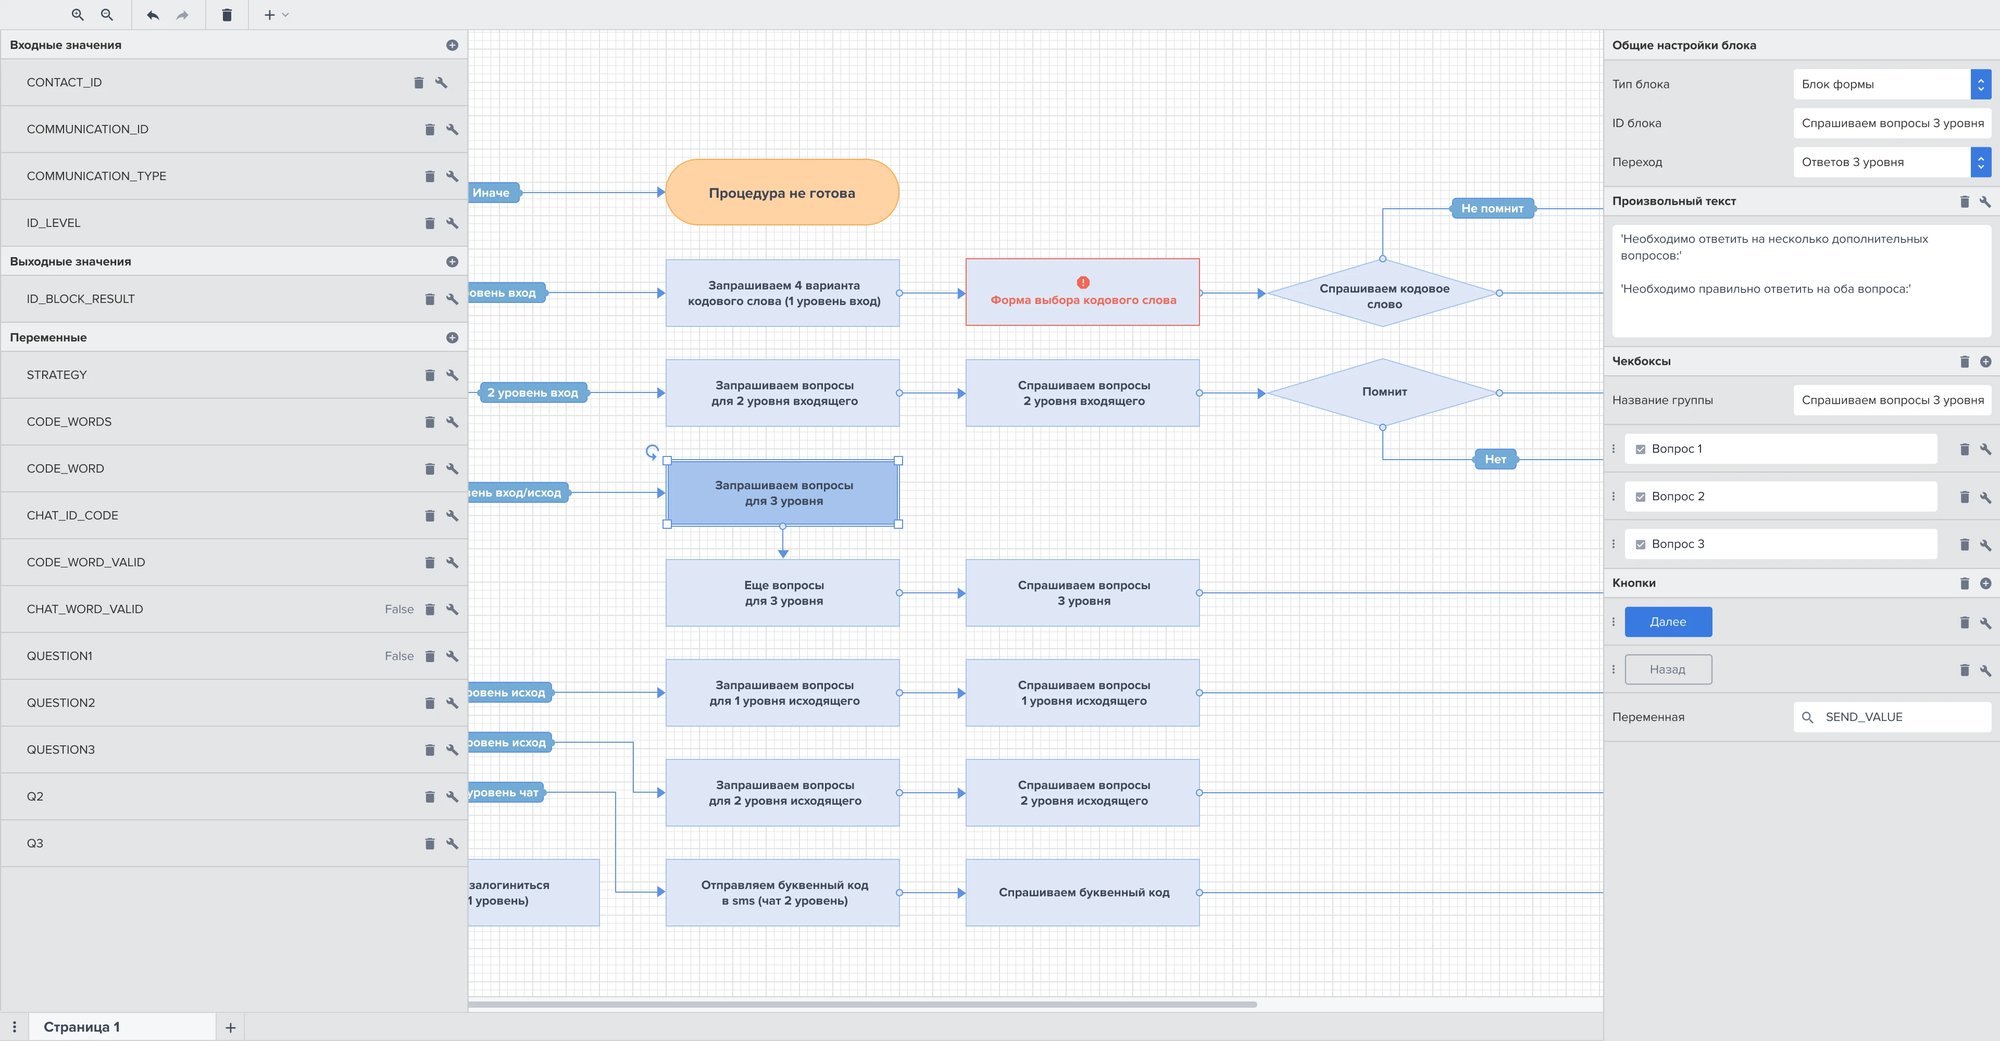
Task: Edit CODE_WORDS variable with the wrench
Action: (452, 422)
